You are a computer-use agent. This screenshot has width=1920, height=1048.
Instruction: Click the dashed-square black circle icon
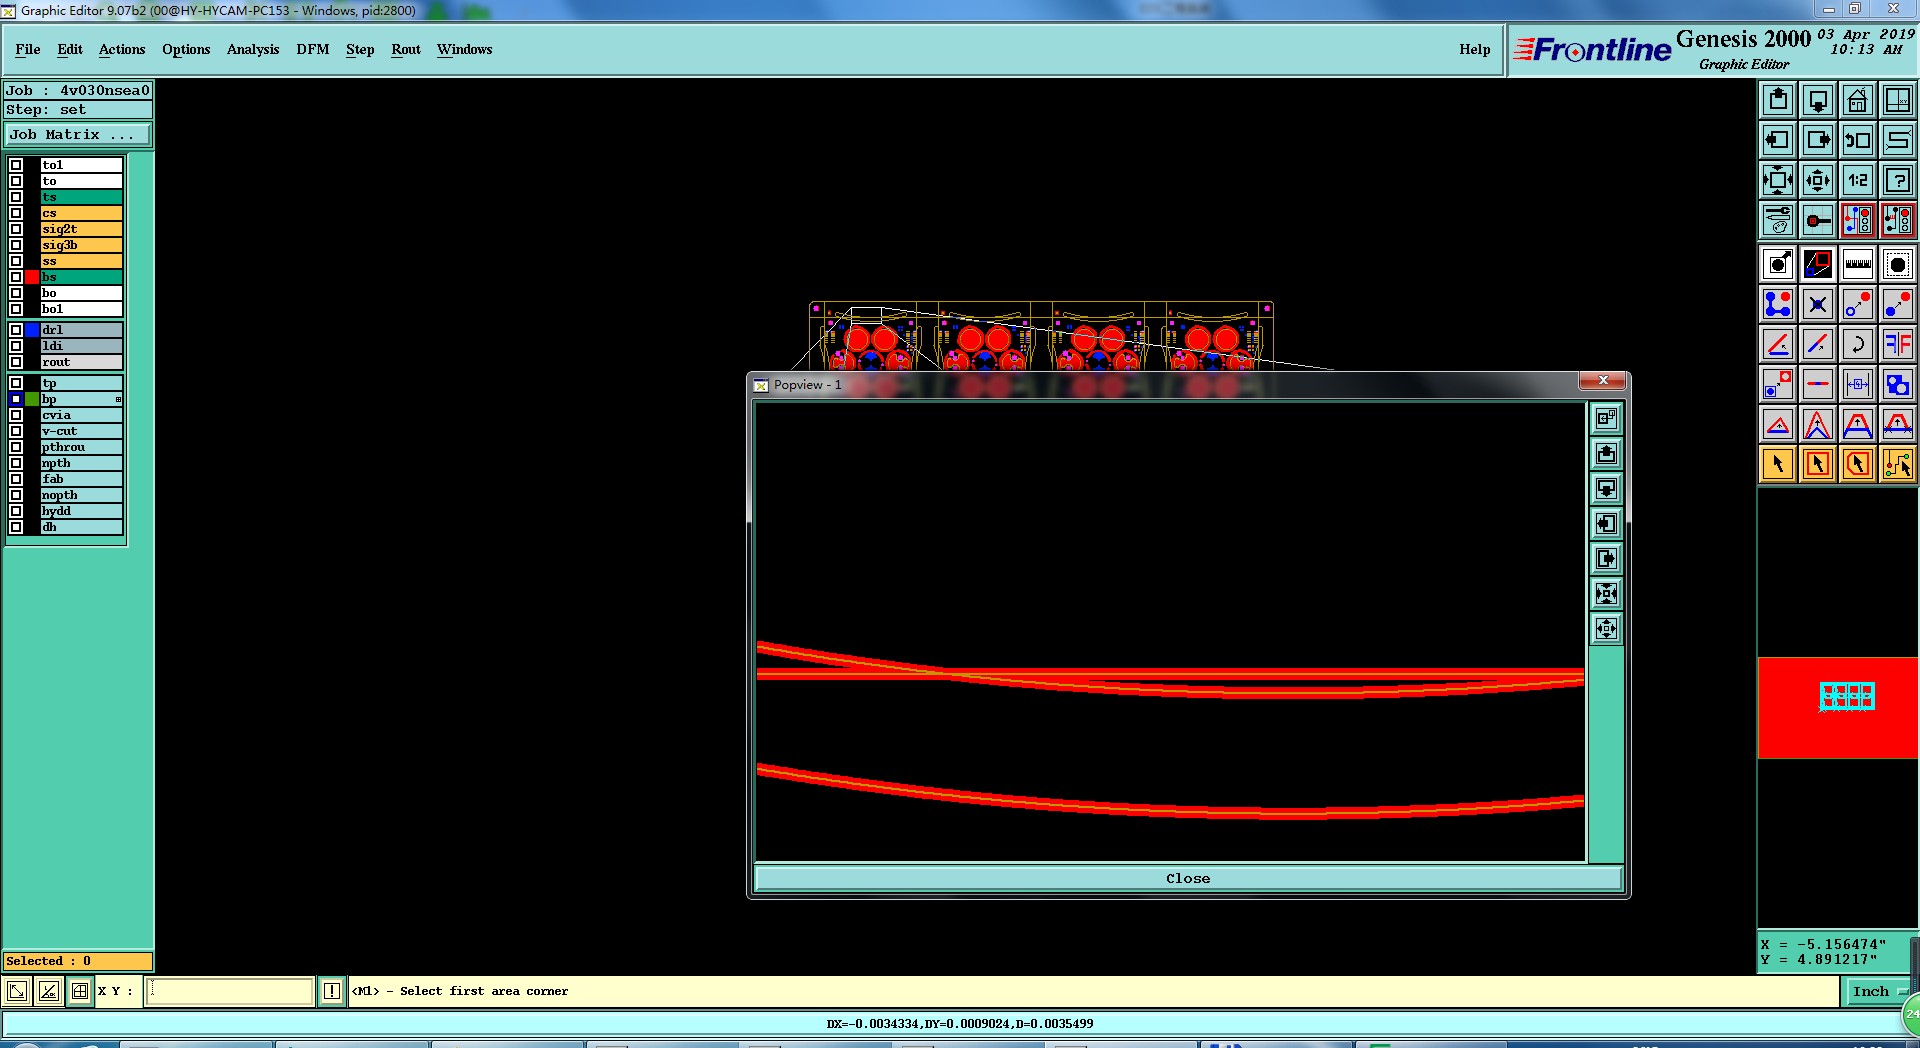1898,264
